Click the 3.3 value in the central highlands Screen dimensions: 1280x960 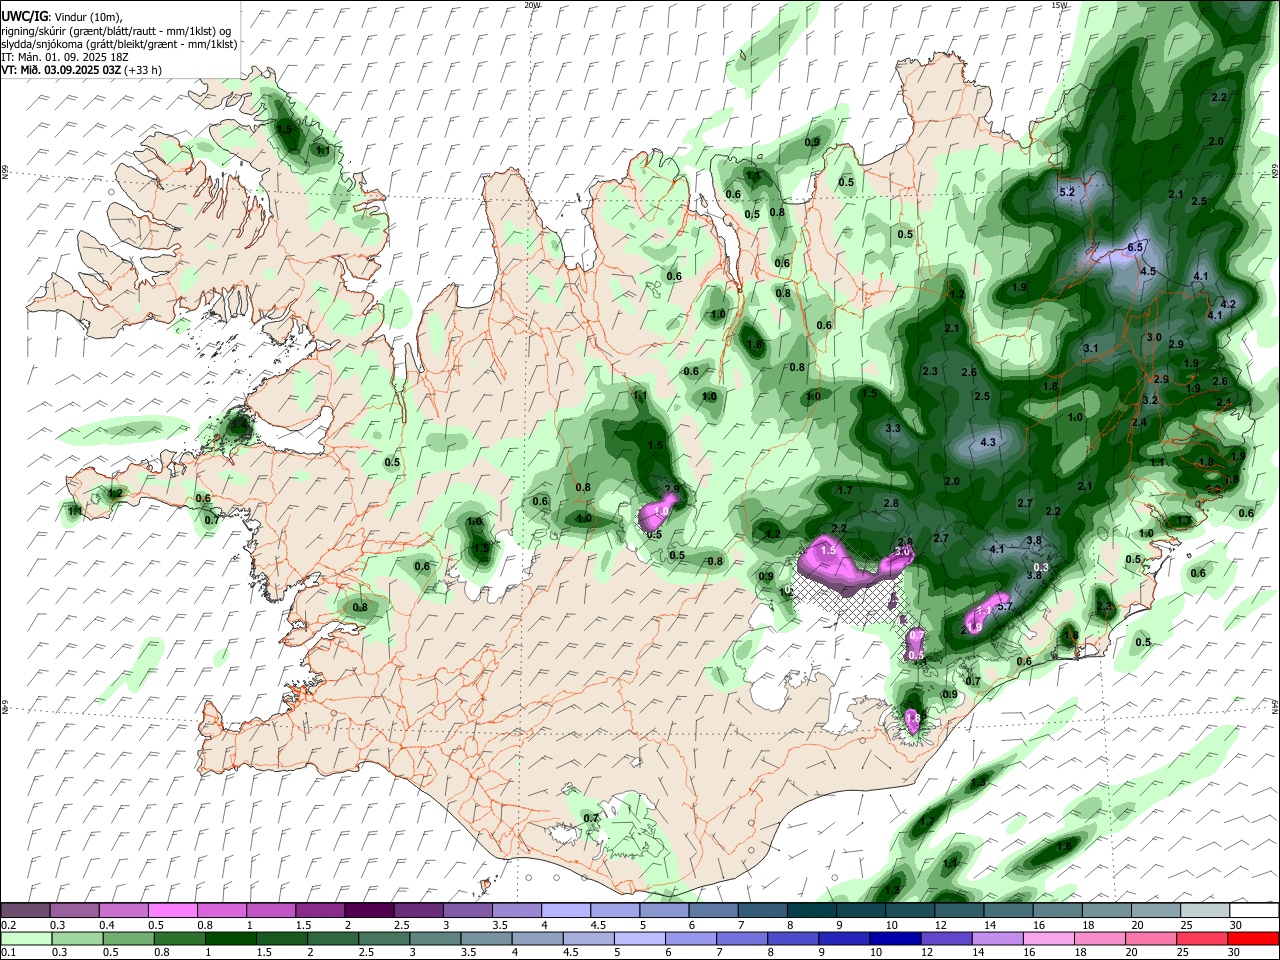point(894,428)
